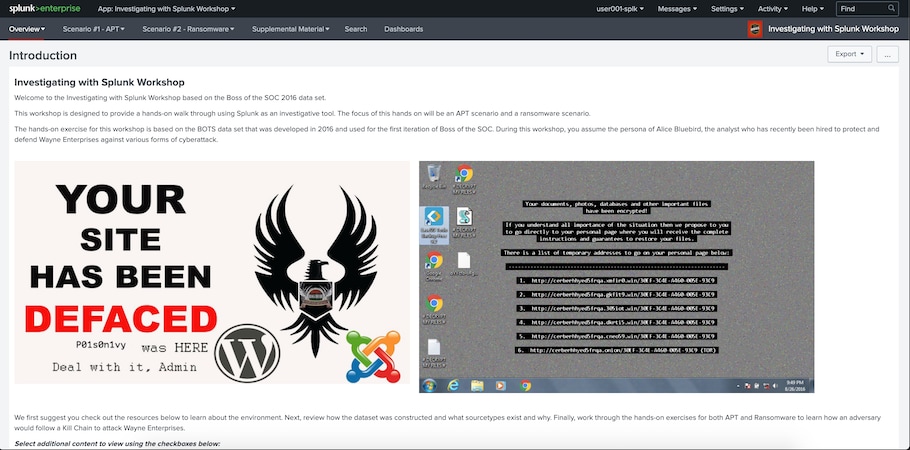Expand the Messages menu
Viewport: 910px width, 450px height.
[677, 9]
